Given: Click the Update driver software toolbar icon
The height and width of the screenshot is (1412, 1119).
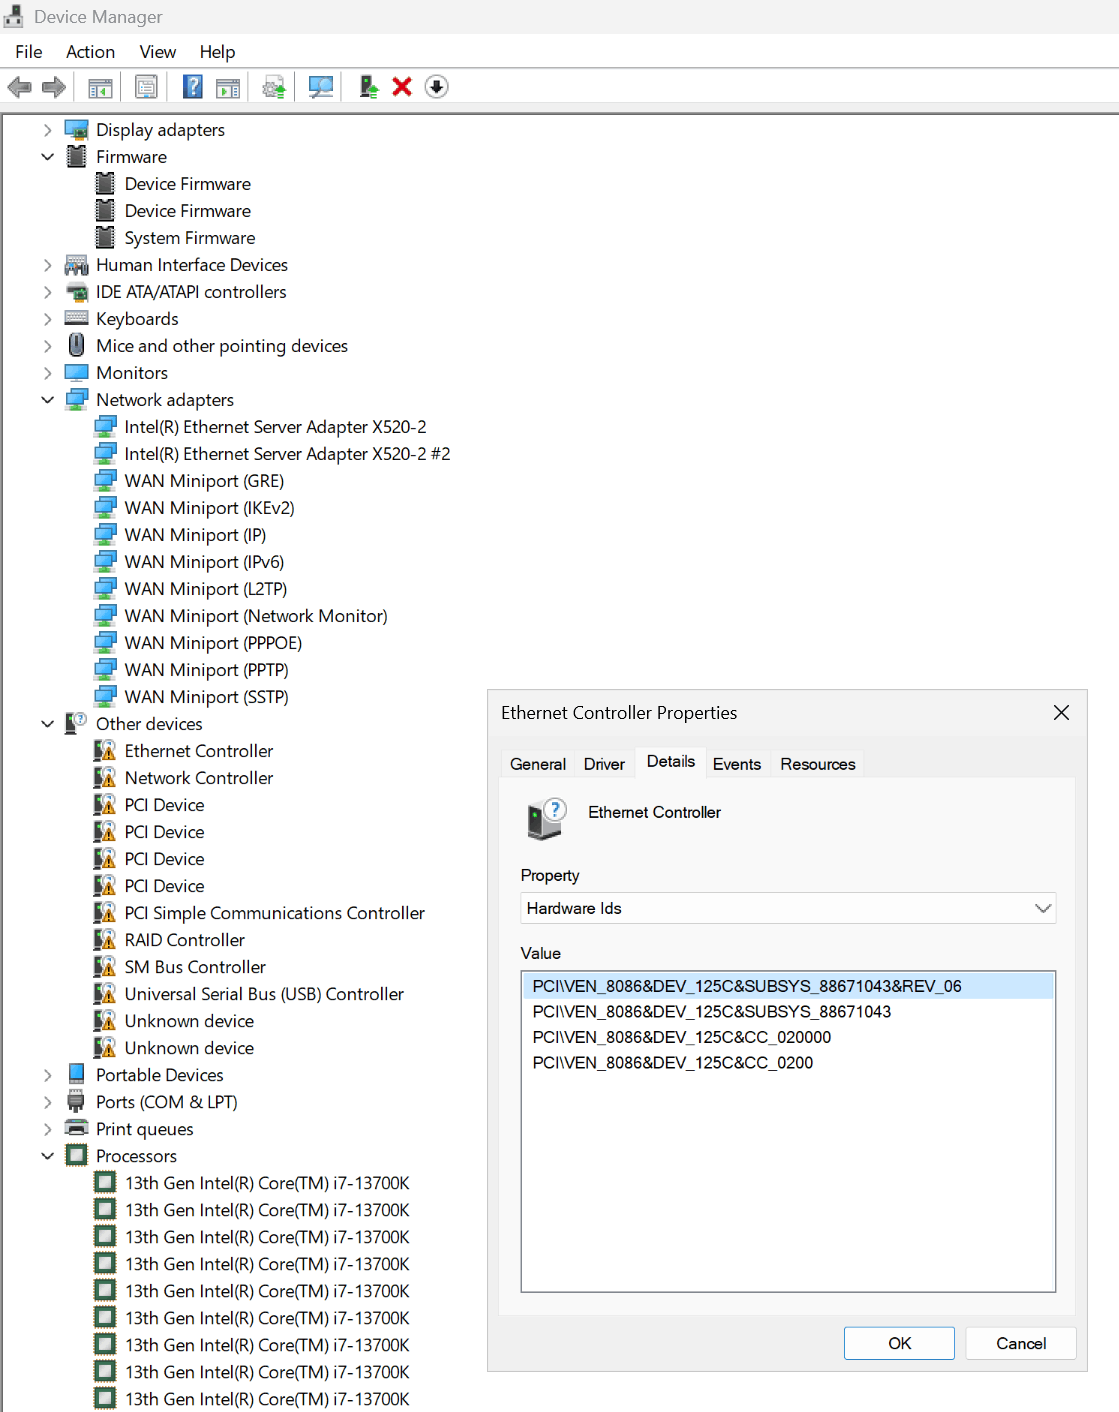Looking at the screenshot, I should [274, 87].
